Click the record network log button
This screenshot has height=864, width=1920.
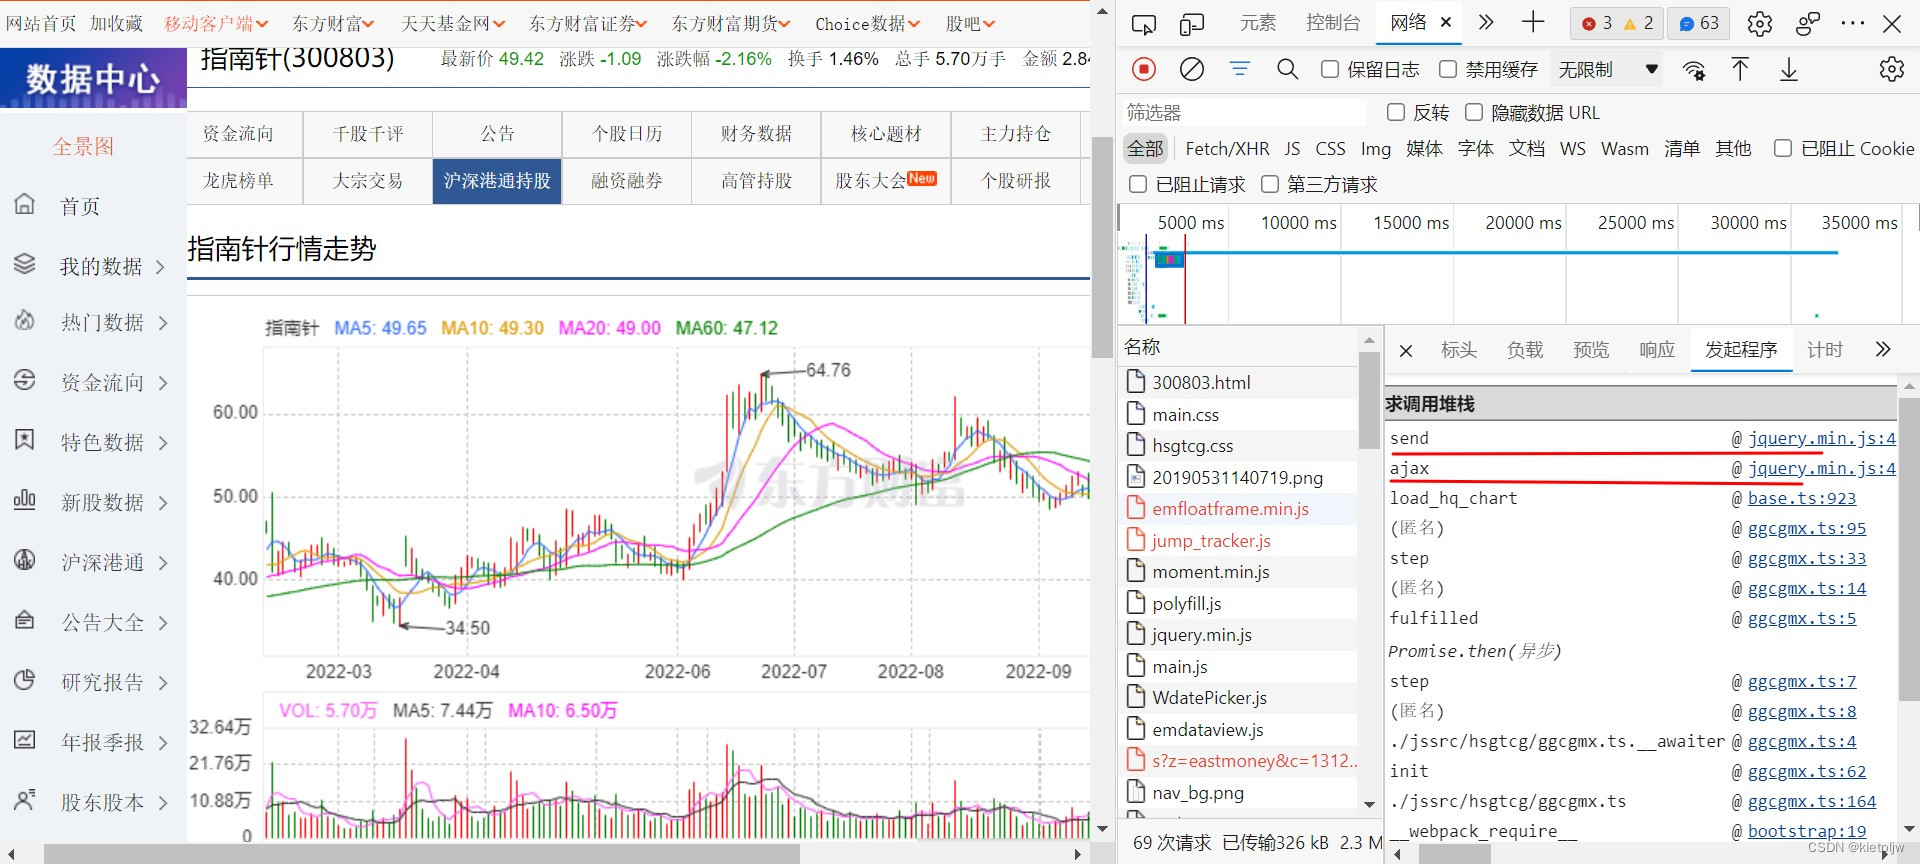coord(1144,69)
